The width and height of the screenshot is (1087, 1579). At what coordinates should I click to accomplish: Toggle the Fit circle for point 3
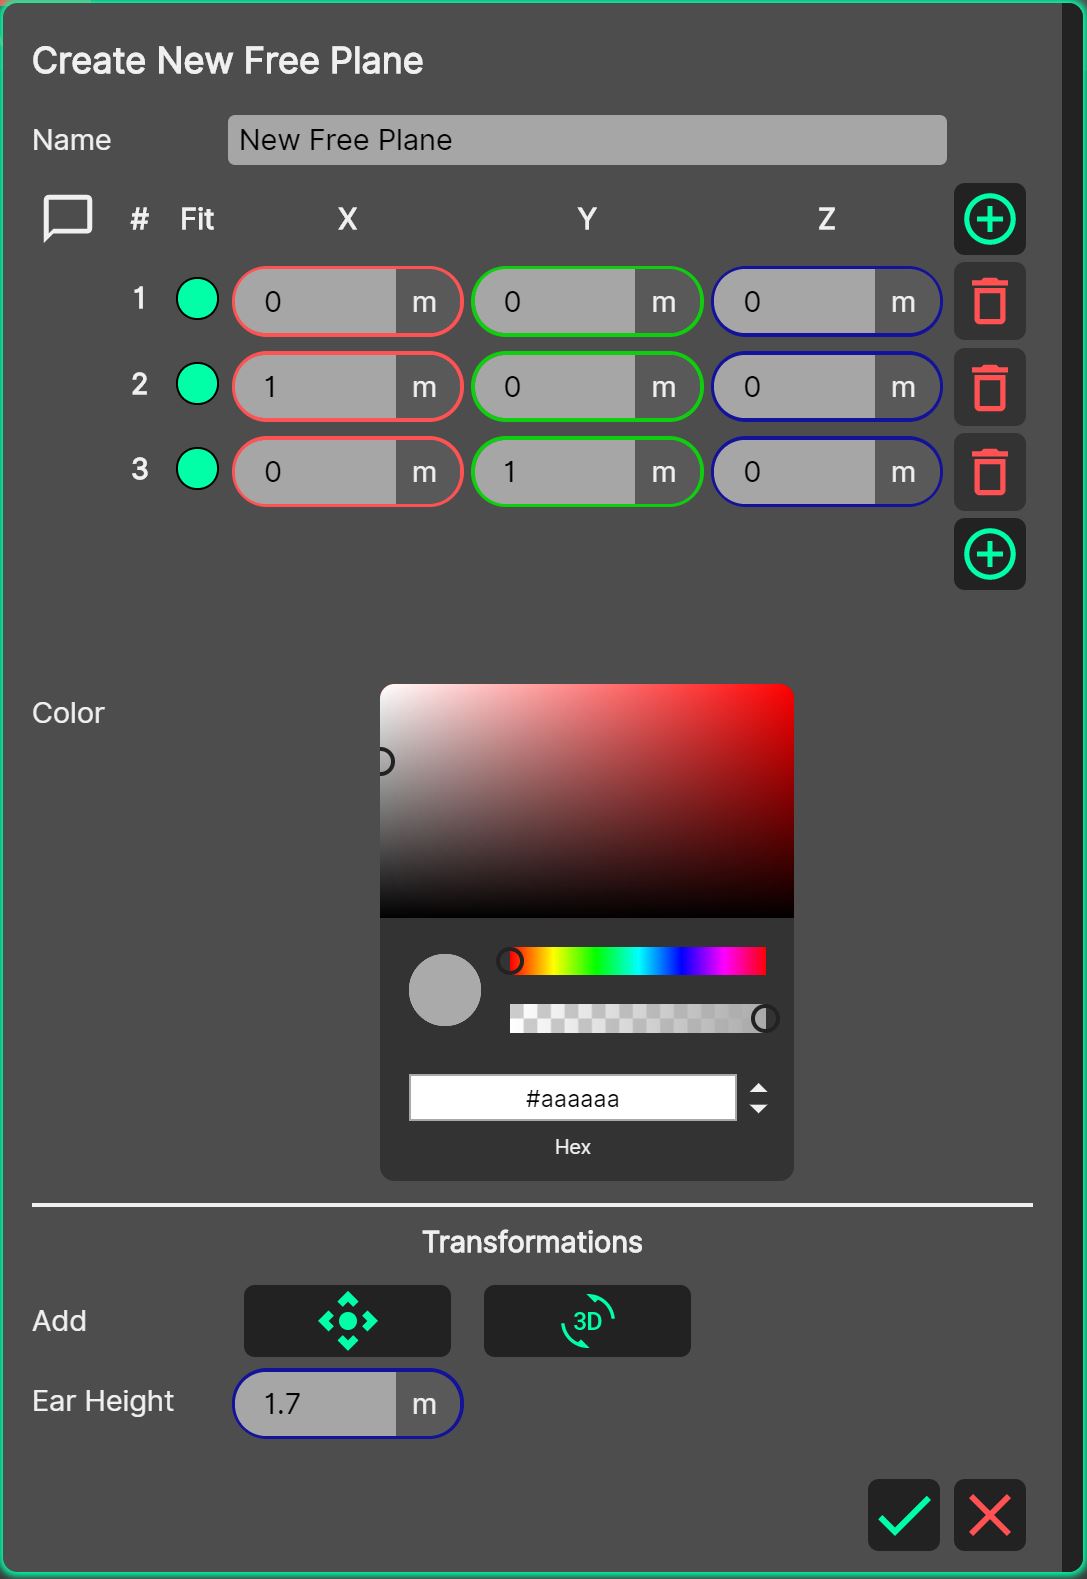tap(197, 469)
